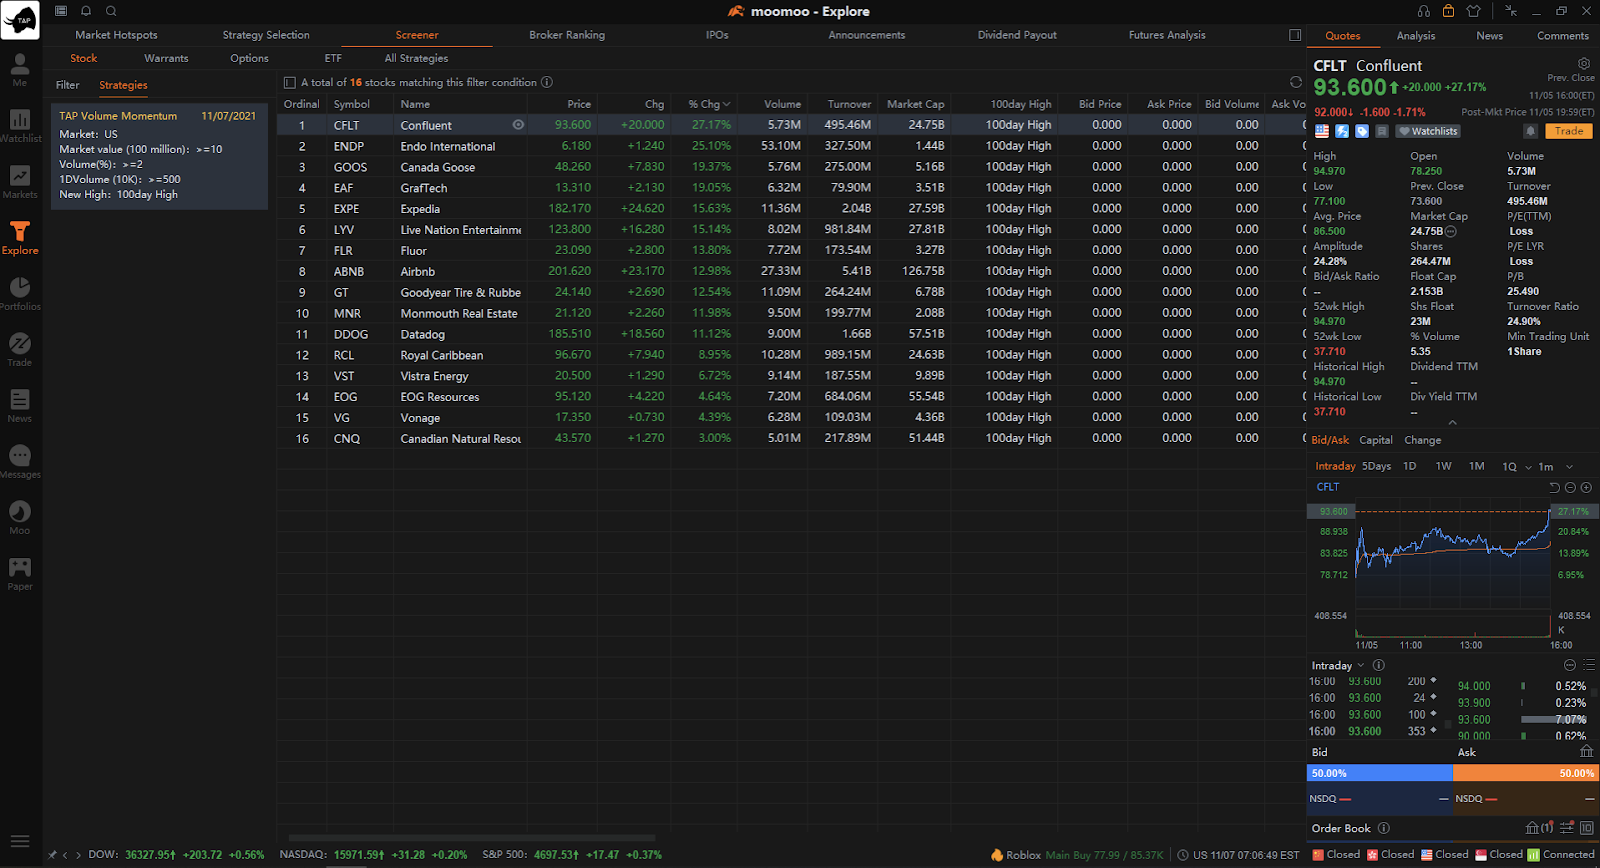1600x868 pixels.
Task: Zoom out on the CFLT intraday chart
Action: coord(1571,487)
